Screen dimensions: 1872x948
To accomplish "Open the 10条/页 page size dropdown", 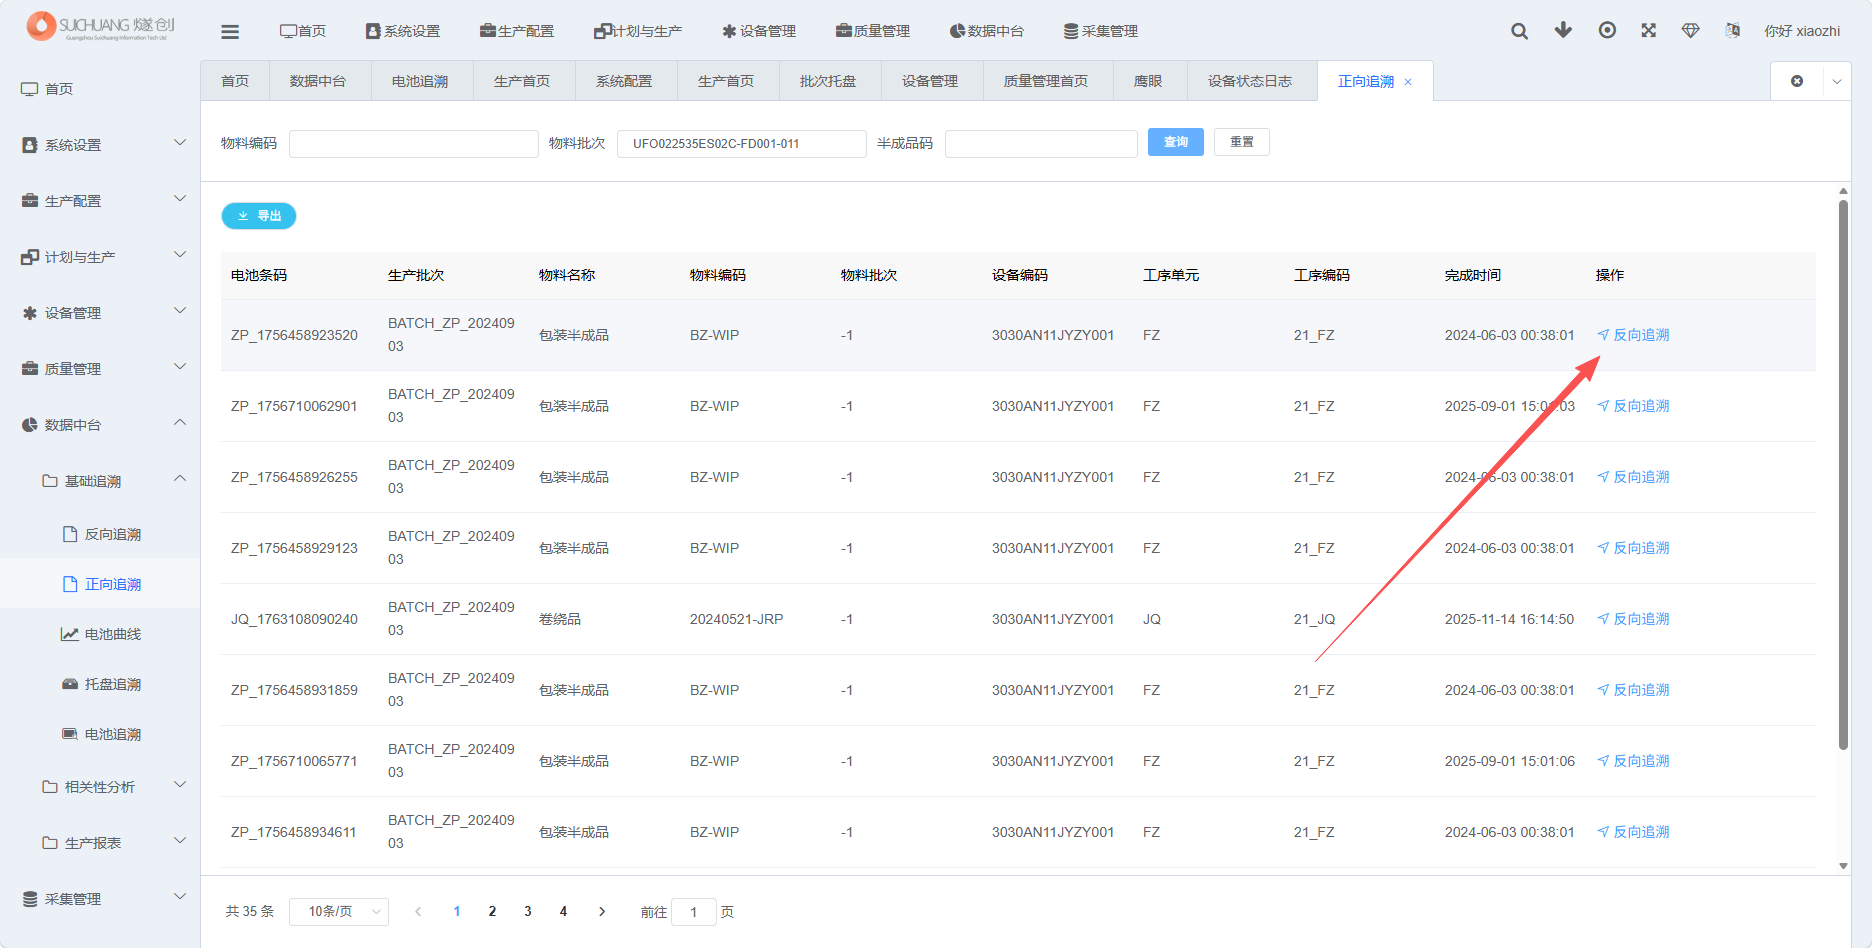I will [x=339, y=912].
